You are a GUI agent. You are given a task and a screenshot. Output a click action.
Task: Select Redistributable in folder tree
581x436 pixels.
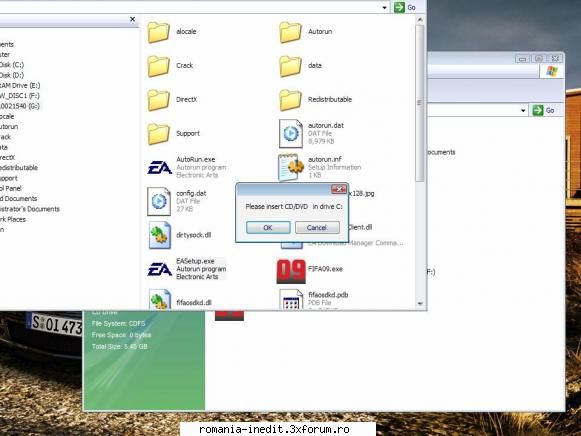[19, 168]
